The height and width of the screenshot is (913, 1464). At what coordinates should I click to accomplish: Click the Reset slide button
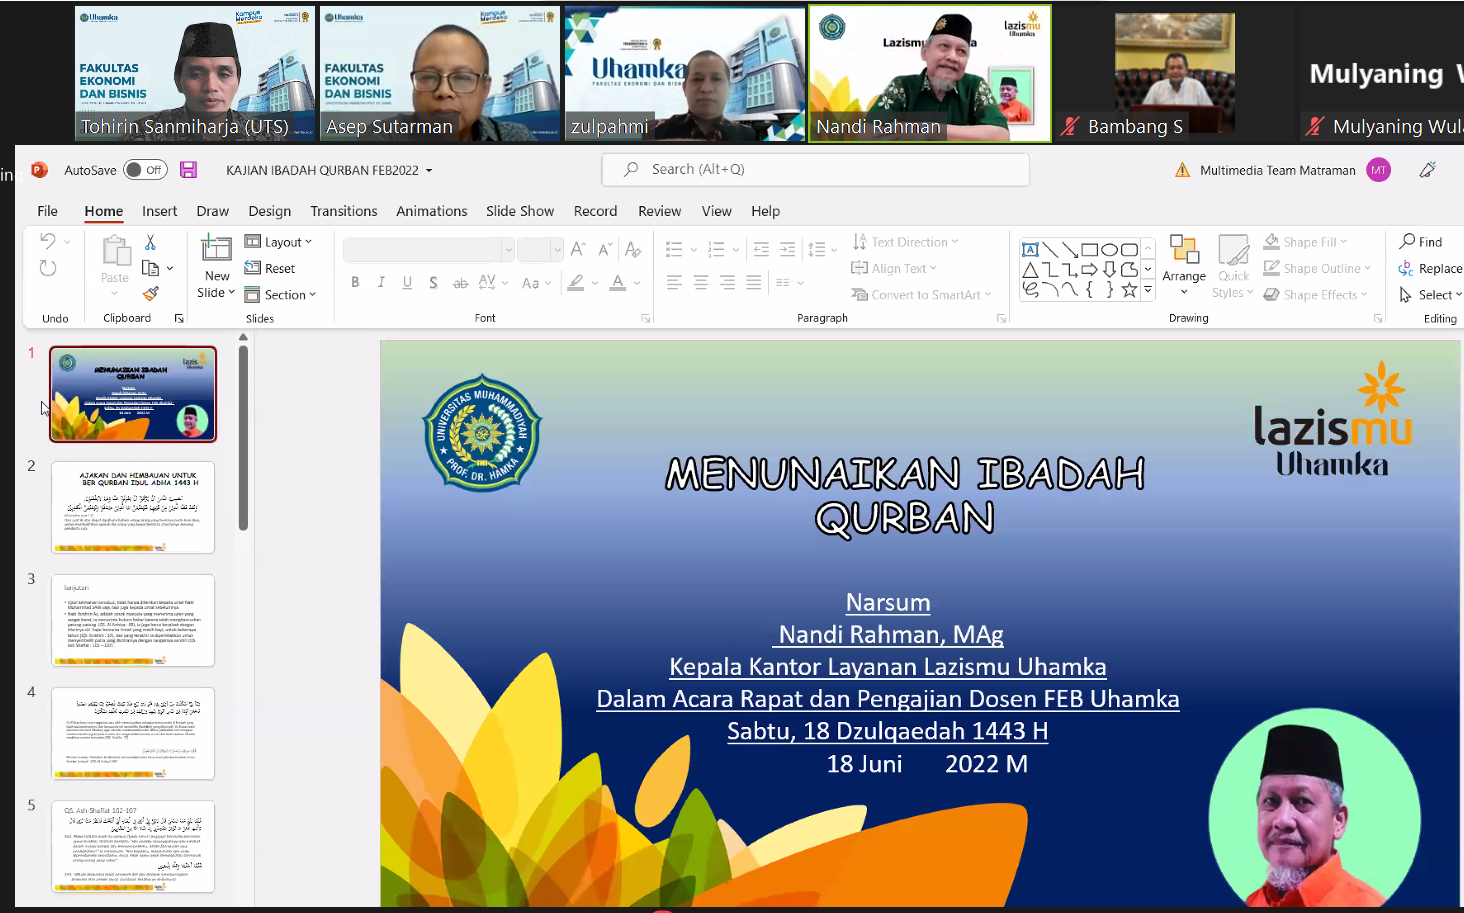point(271,268)
